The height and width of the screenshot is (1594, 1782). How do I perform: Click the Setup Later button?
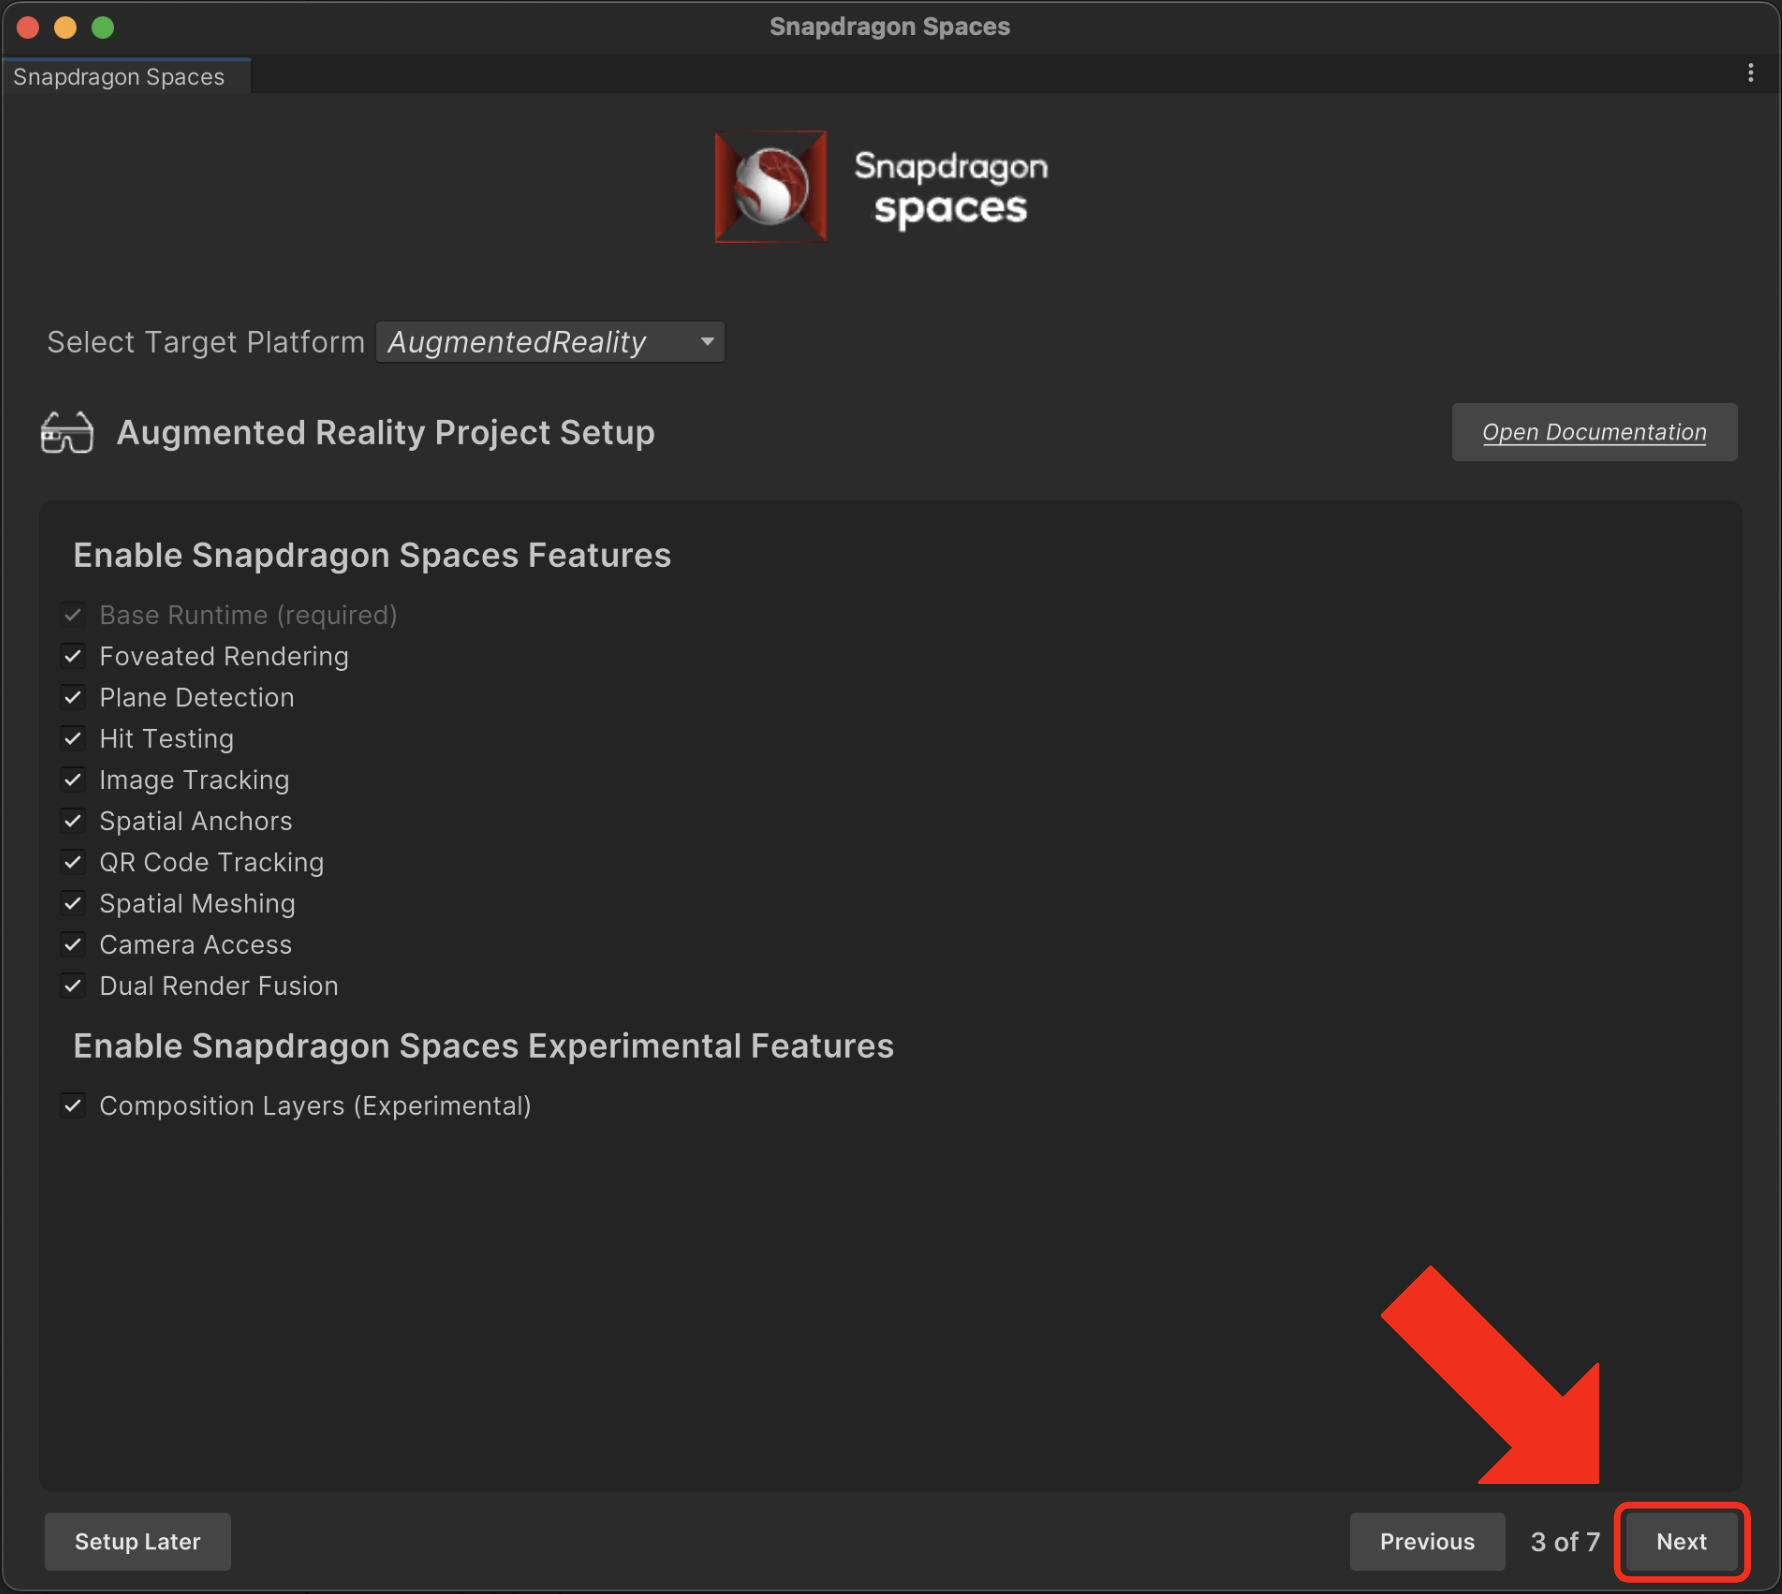click(x=138, y=1541)
